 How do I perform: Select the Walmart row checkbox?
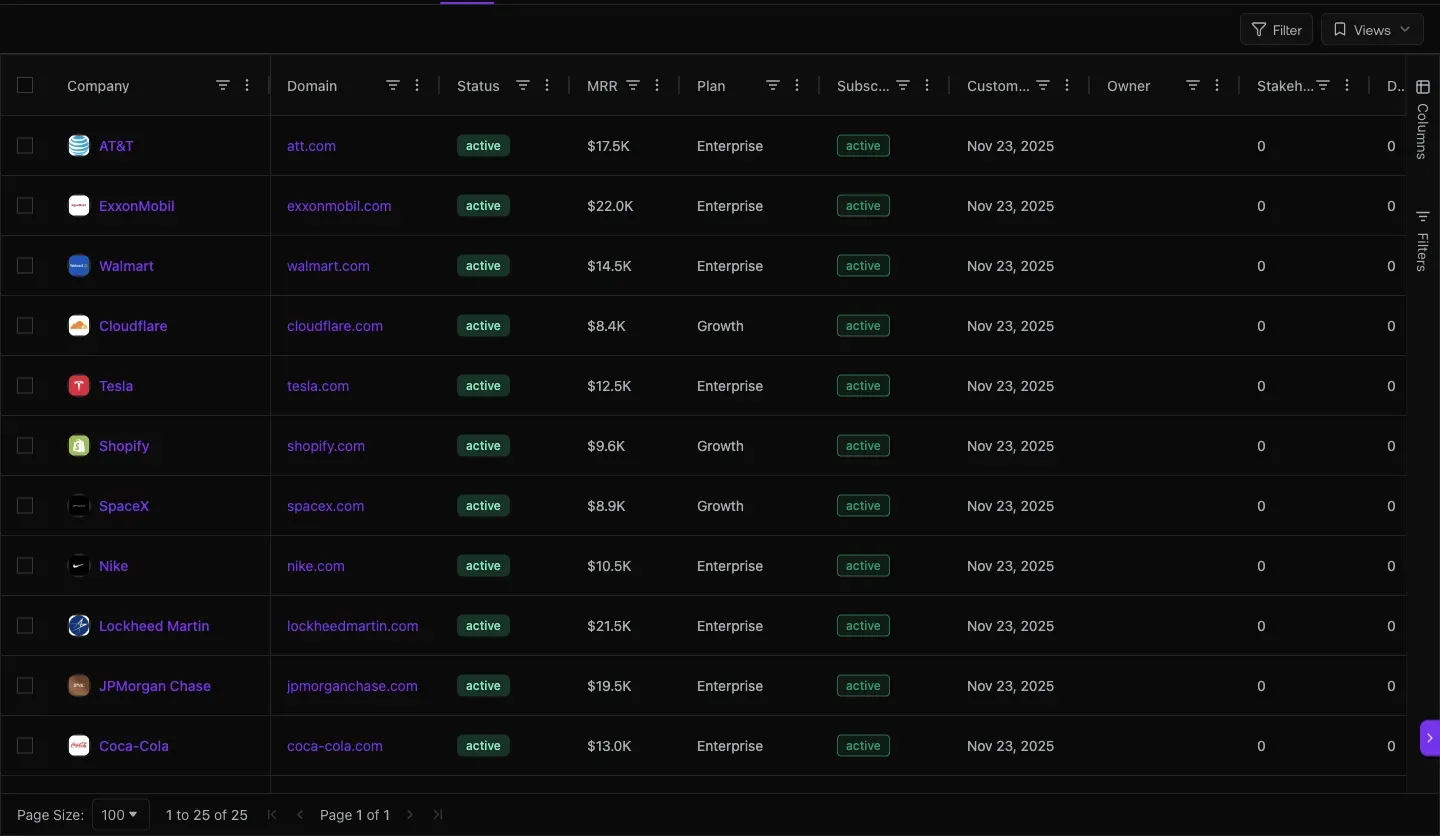[x=25, y=266]
